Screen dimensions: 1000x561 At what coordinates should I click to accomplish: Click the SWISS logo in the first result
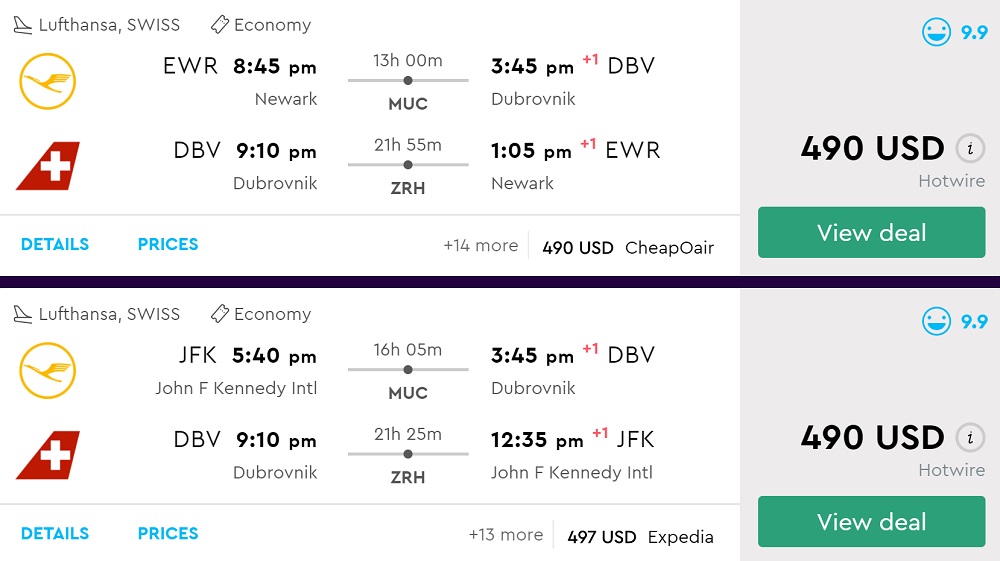click(47, 166)
